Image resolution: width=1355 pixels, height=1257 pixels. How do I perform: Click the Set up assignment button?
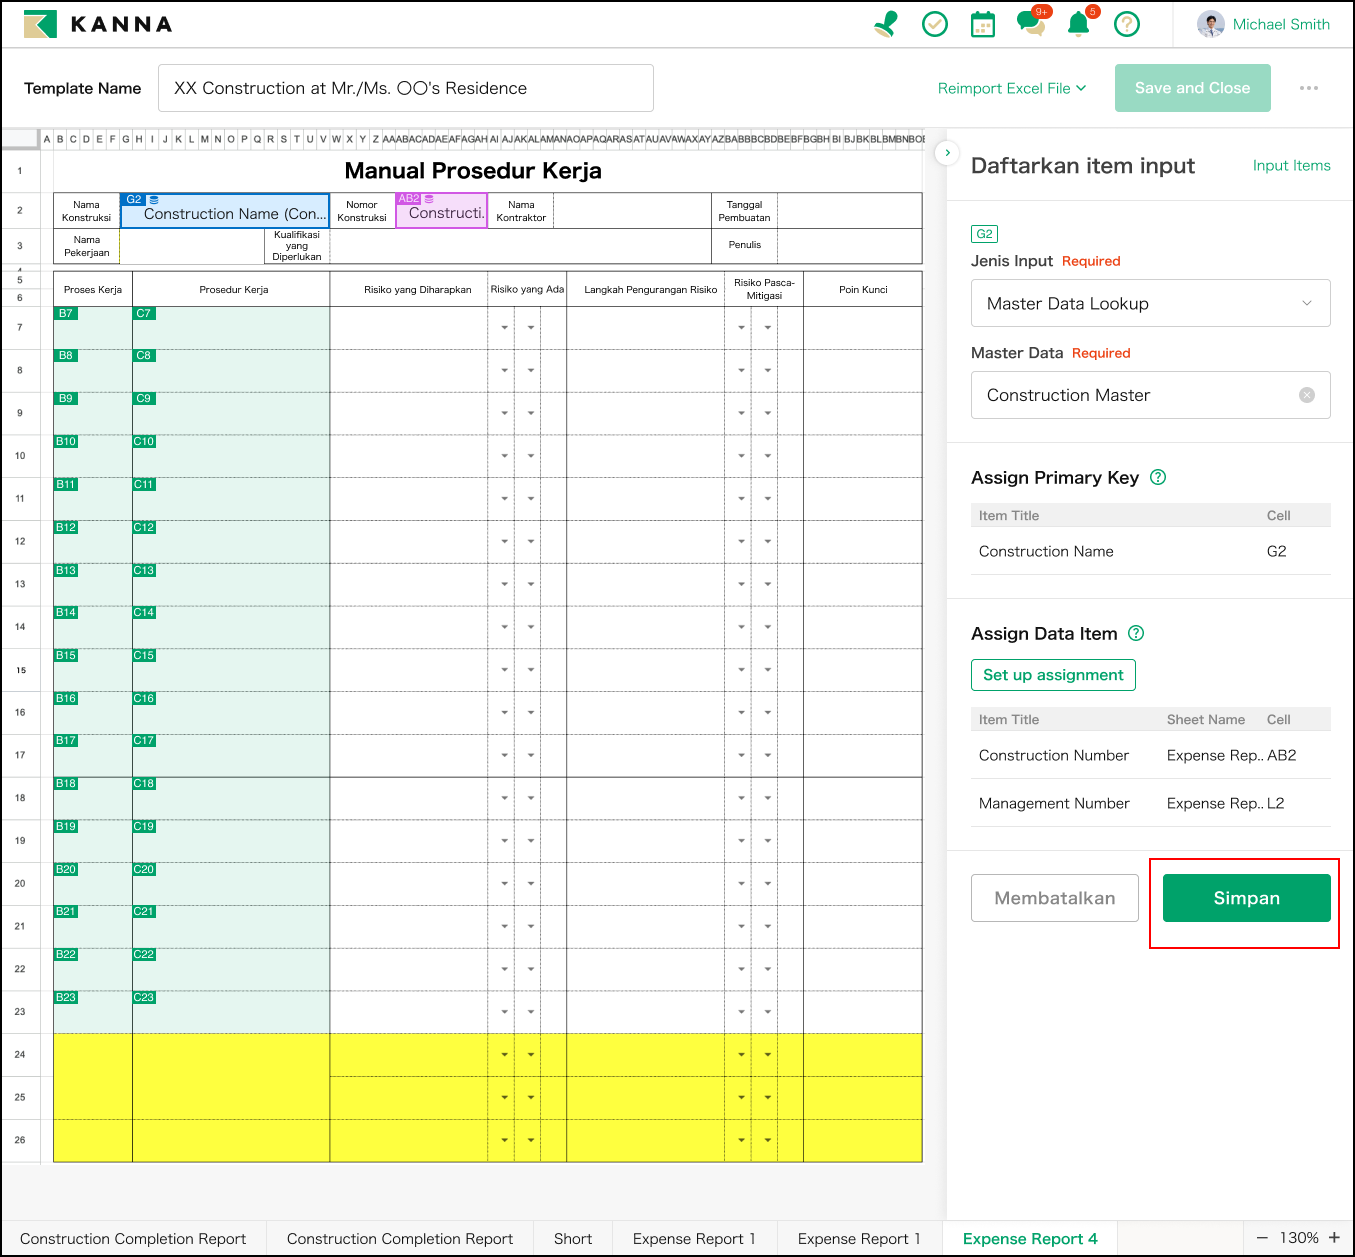click(1053, 675)
